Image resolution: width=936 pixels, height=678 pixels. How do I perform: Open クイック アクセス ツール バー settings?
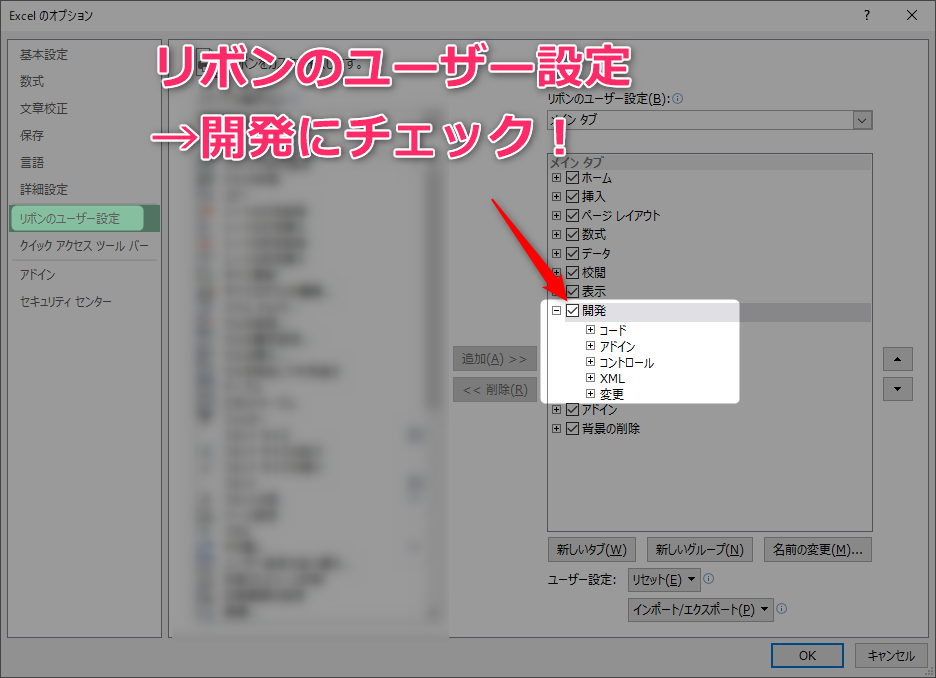tap(84, 245)
